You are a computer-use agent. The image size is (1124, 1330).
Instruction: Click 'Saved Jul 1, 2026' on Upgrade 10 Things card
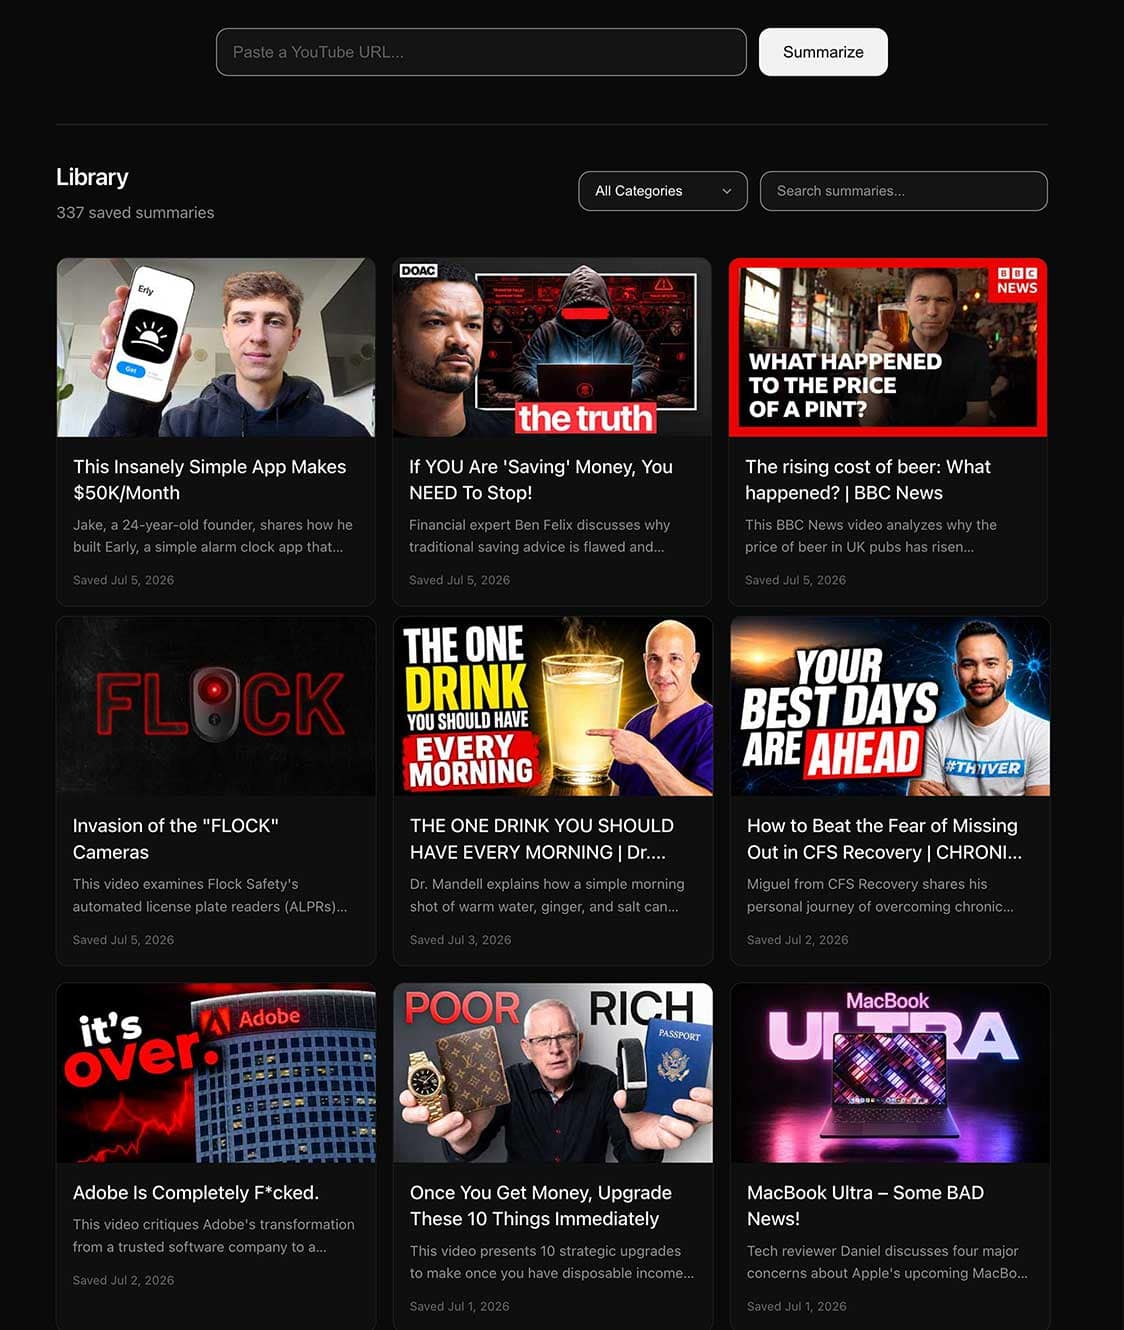pyautogui.click(x=459, y=1306)
